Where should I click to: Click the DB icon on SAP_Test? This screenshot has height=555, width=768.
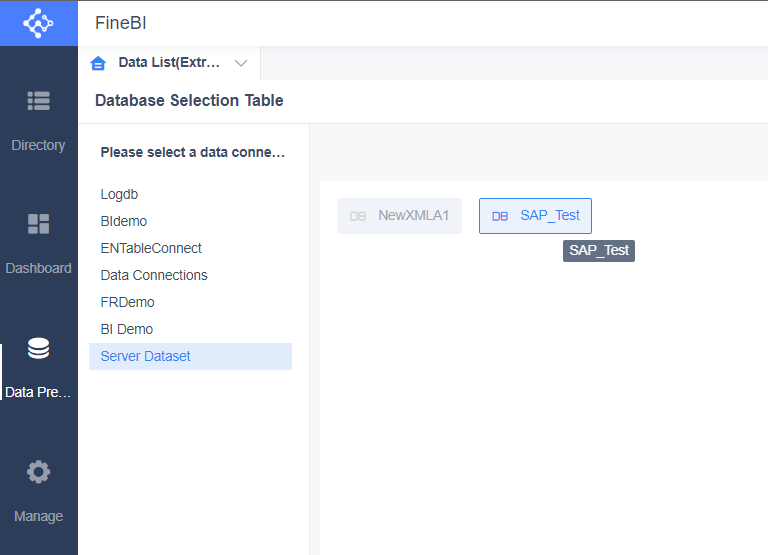[x=500, y=216]
